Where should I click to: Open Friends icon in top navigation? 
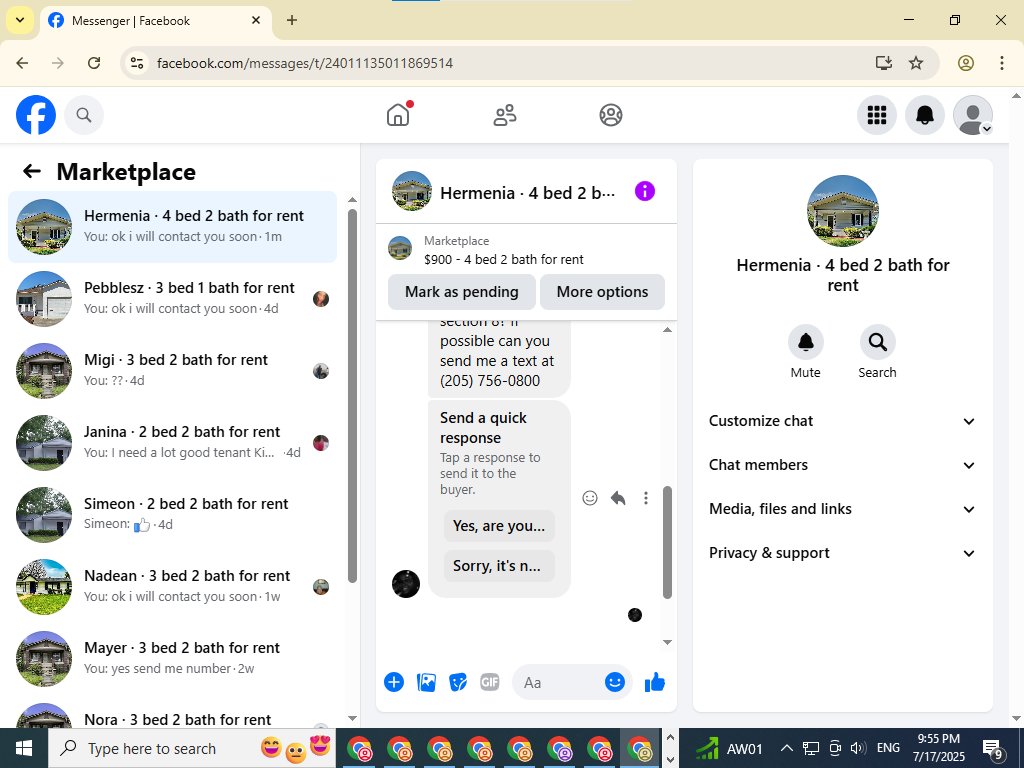point(504,115)
